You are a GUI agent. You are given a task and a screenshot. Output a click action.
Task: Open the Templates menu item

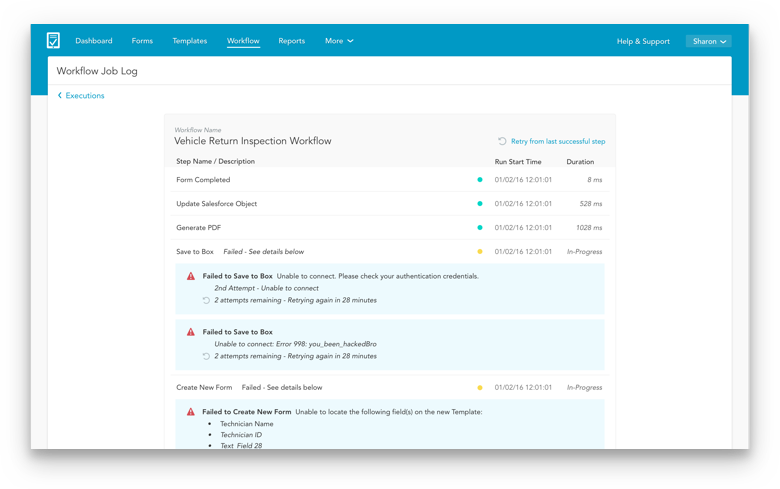190,41
